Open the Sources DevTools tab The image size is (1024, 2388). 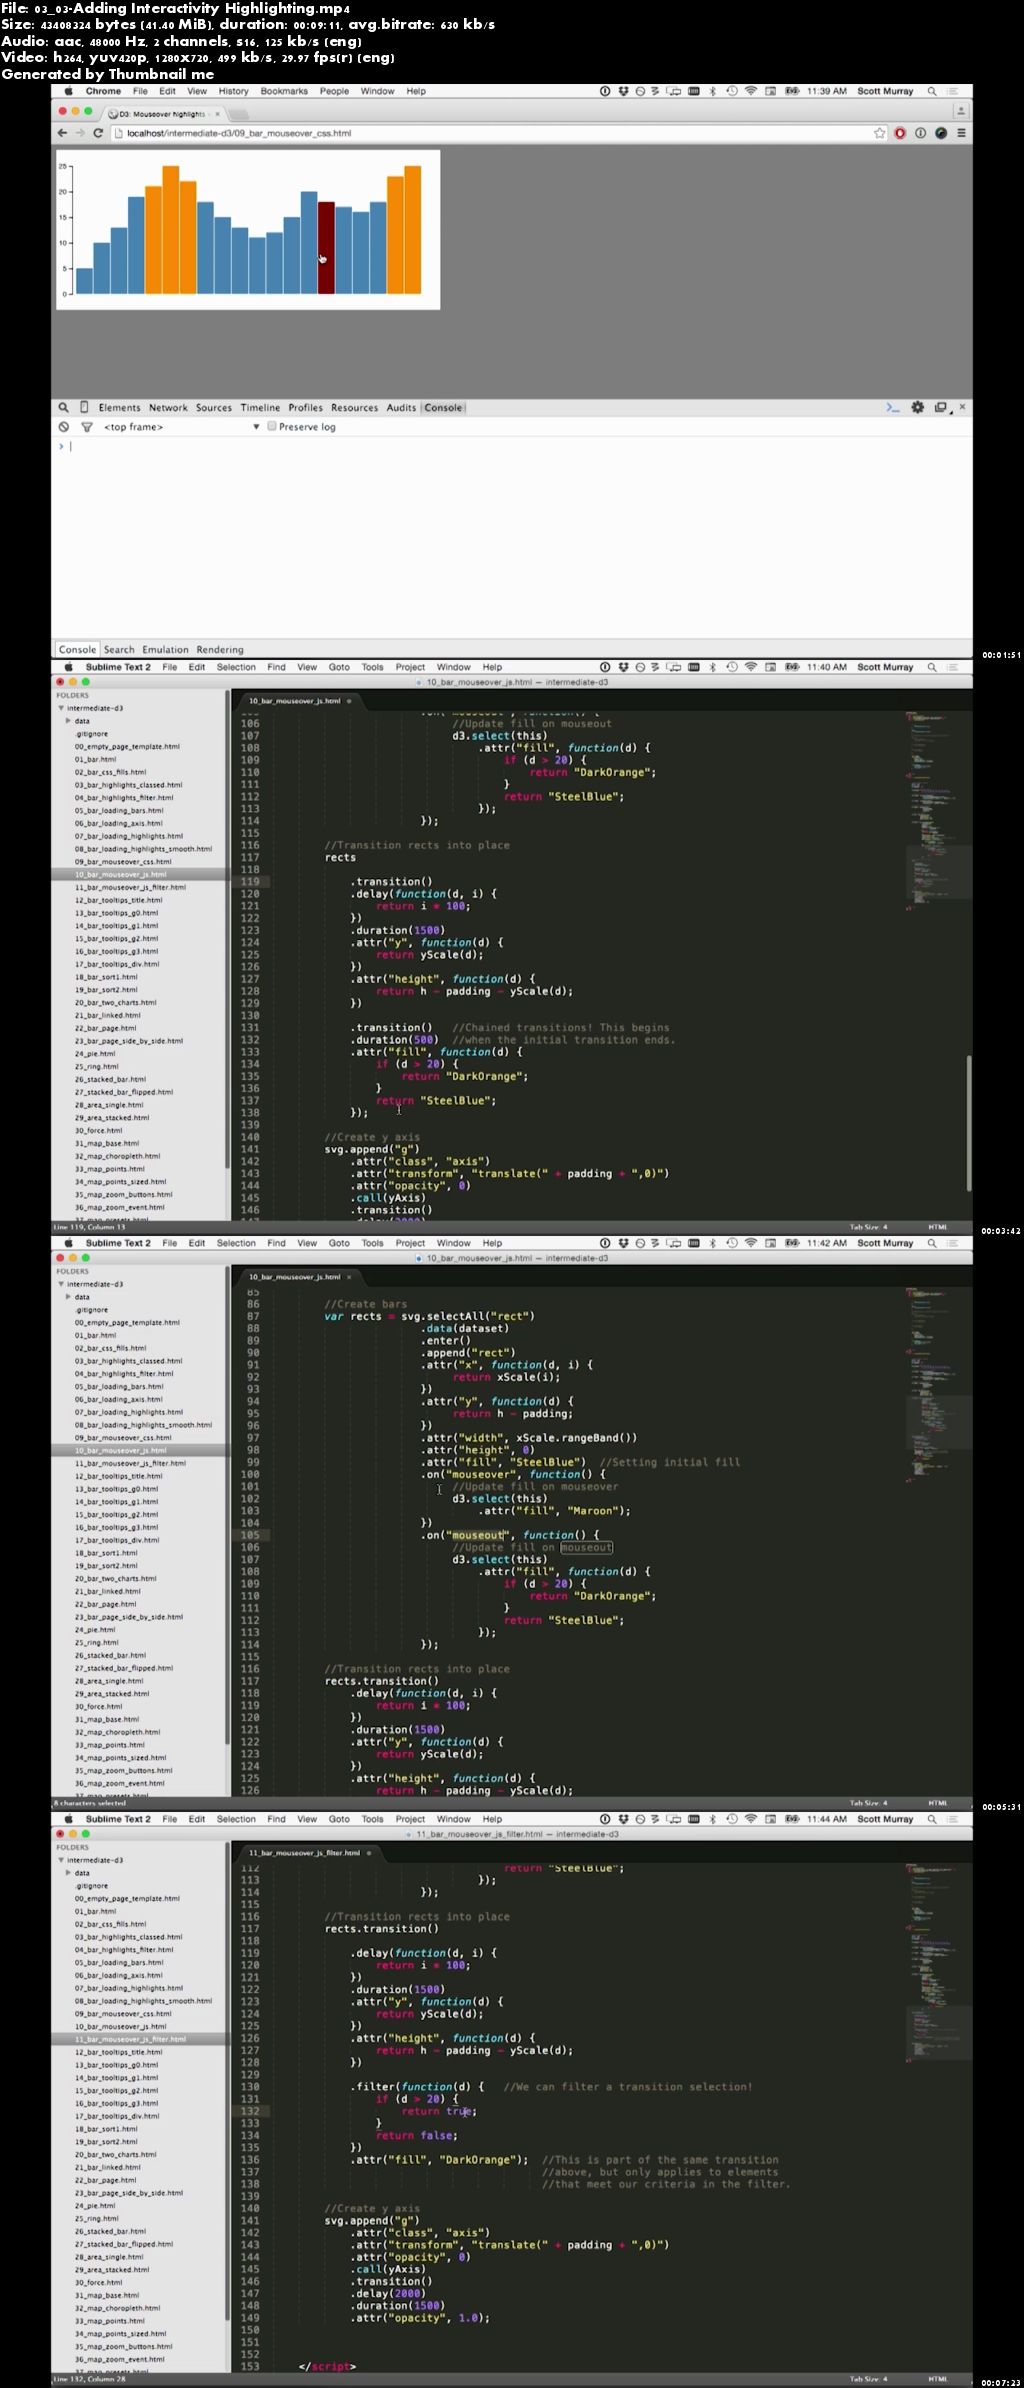click(213, 408)
